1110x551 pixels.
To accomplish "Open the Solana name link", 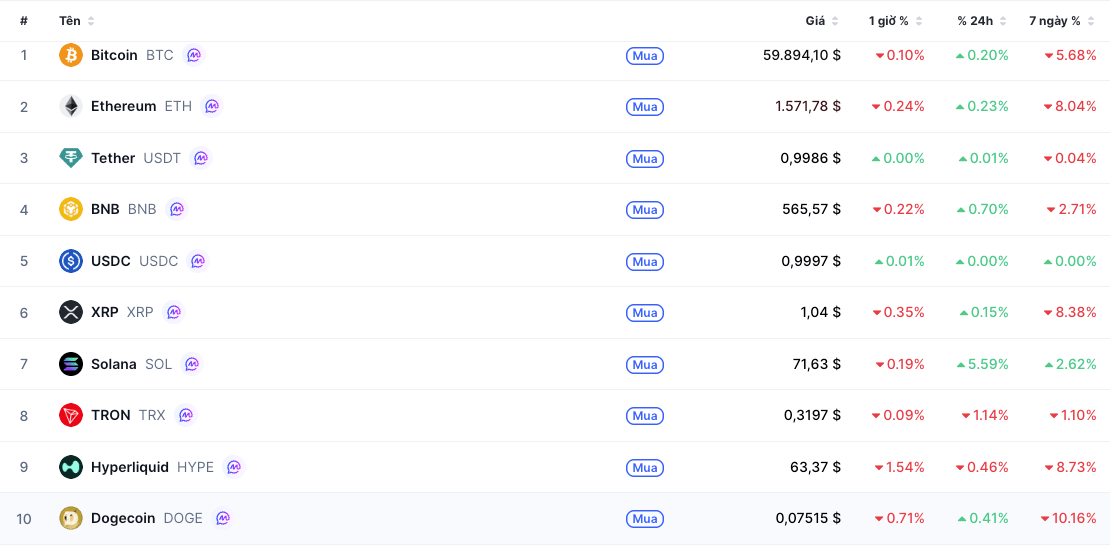I will [113, 364].
